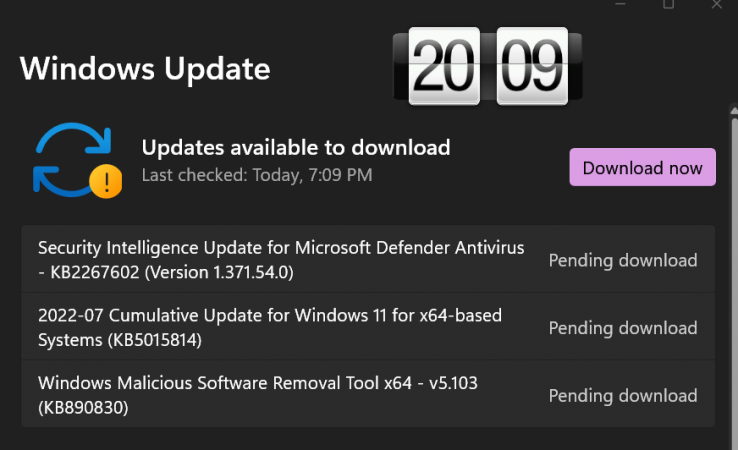Click the KB890830 identifier text
Screen dimensions: 738x450
coord(83,408)
